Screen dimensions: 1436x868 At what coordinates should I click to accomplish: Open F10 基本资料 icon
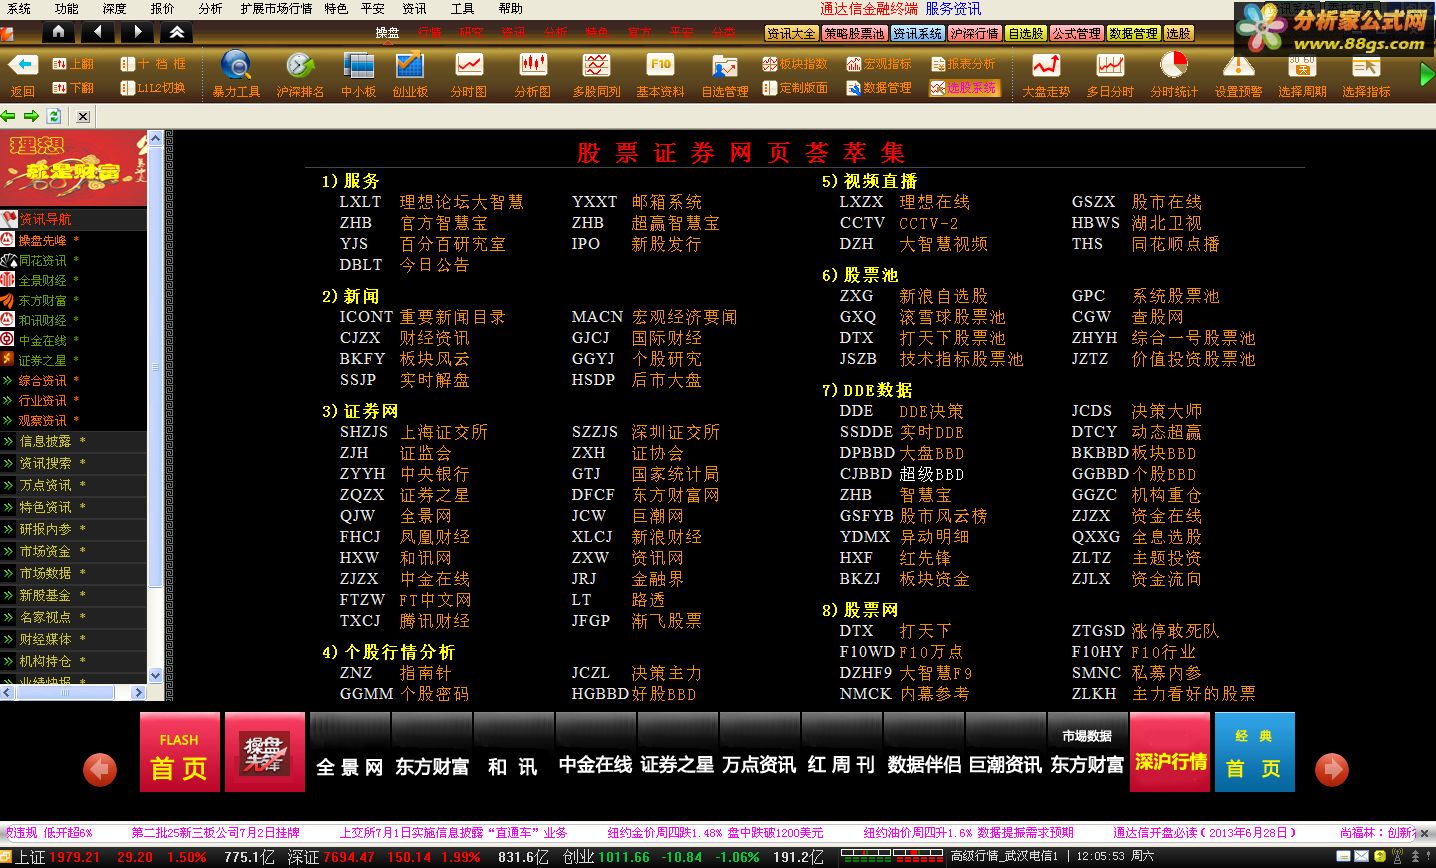pos(660,65)
